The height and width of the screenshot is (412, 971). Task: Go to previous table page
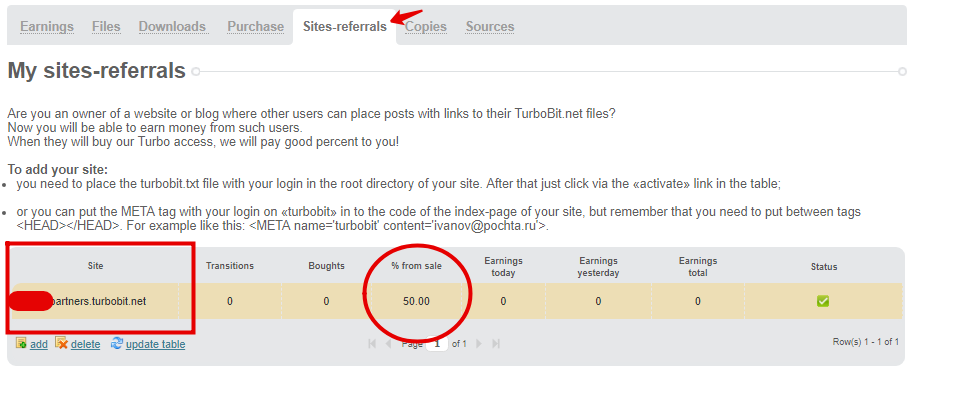click(x=388, y=343)
